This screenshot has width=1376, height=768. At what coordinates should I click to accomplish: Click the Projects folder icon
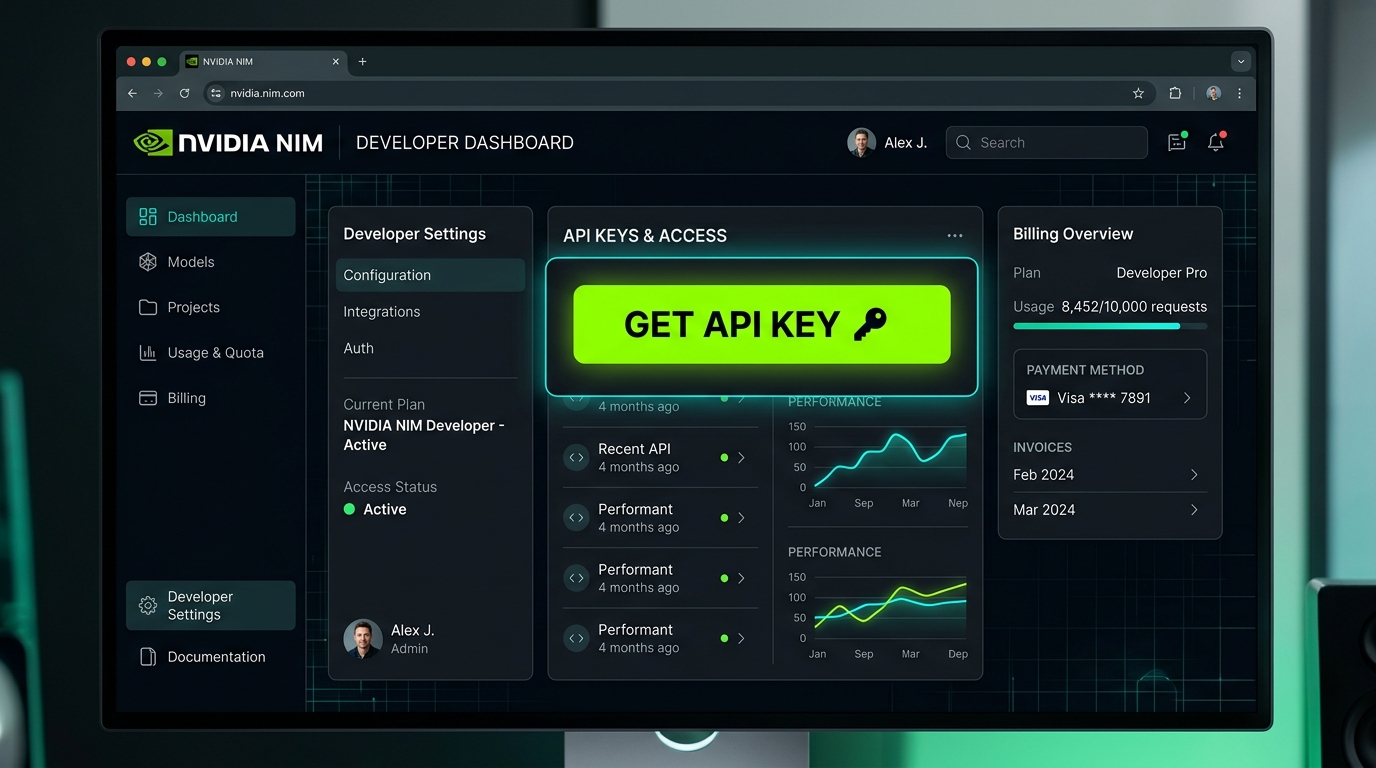pos(148,307)
